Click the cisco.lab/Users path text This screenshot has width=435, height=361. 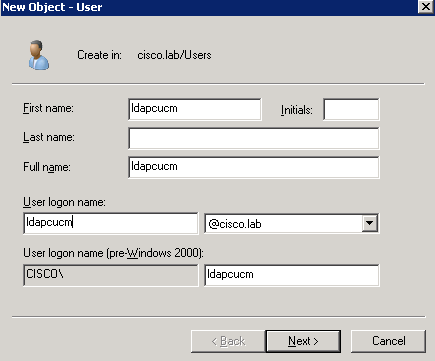(174, 55)
